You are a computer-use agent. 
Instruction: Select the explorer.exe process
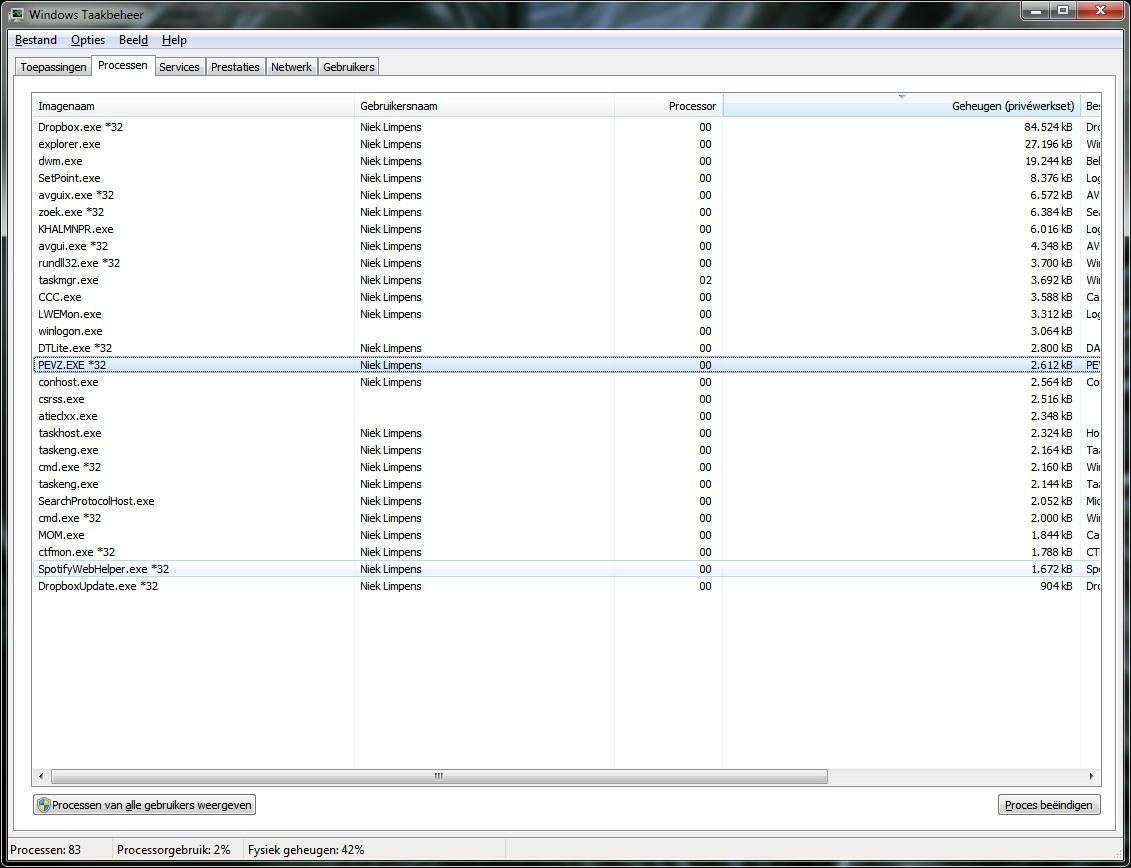tap(567, 144)
